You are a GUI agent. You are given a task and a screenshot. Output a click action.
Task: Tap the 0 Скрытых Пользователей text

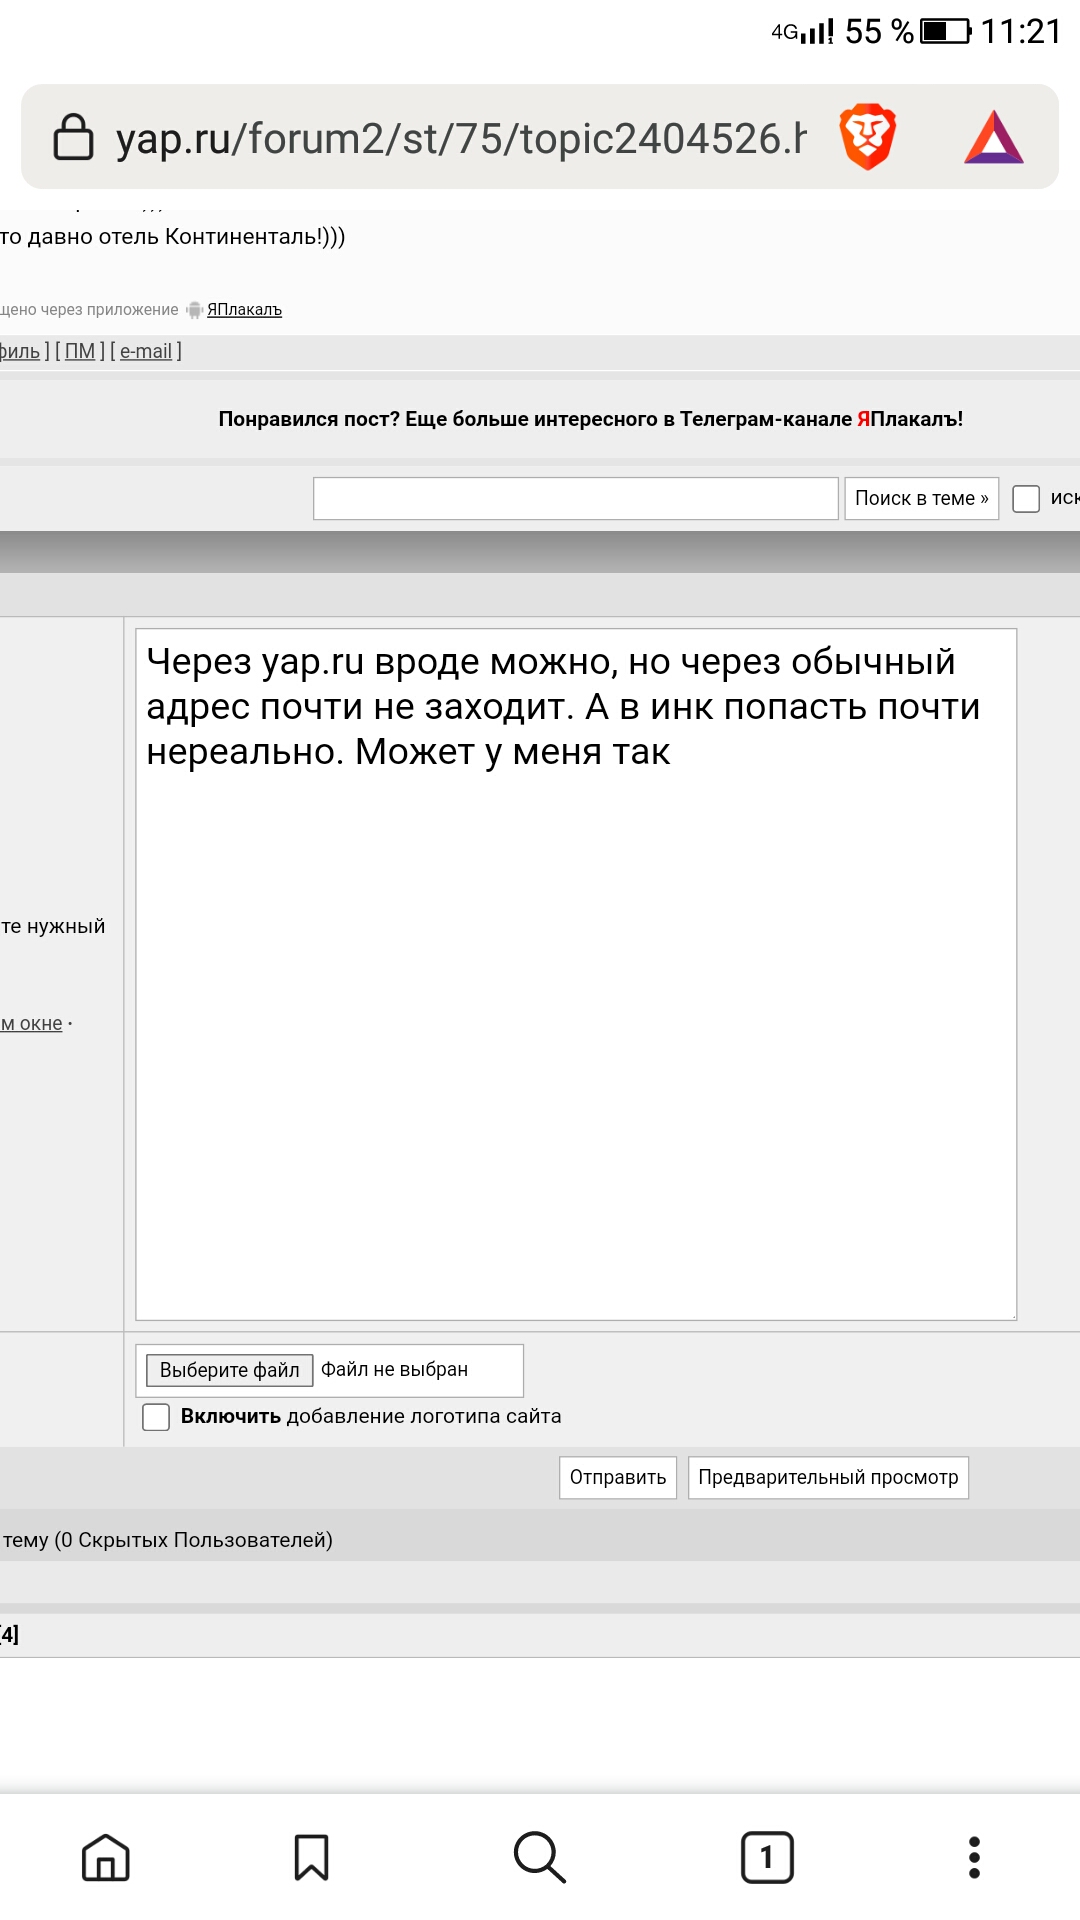[x=193, y=1540]
